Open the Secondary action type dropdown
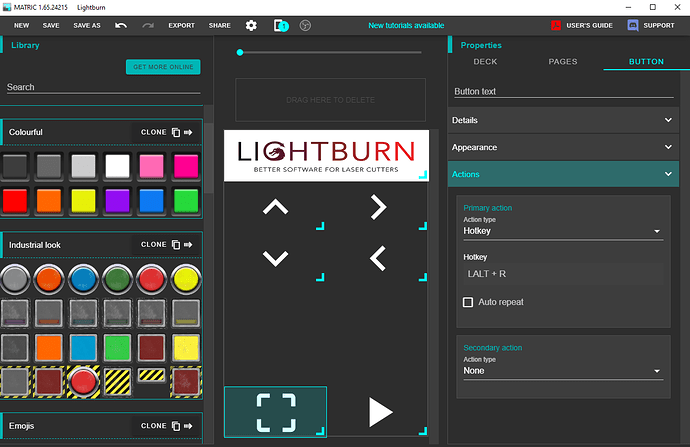The height and width of the screenshot is (447, 690). tap(563, 371)
